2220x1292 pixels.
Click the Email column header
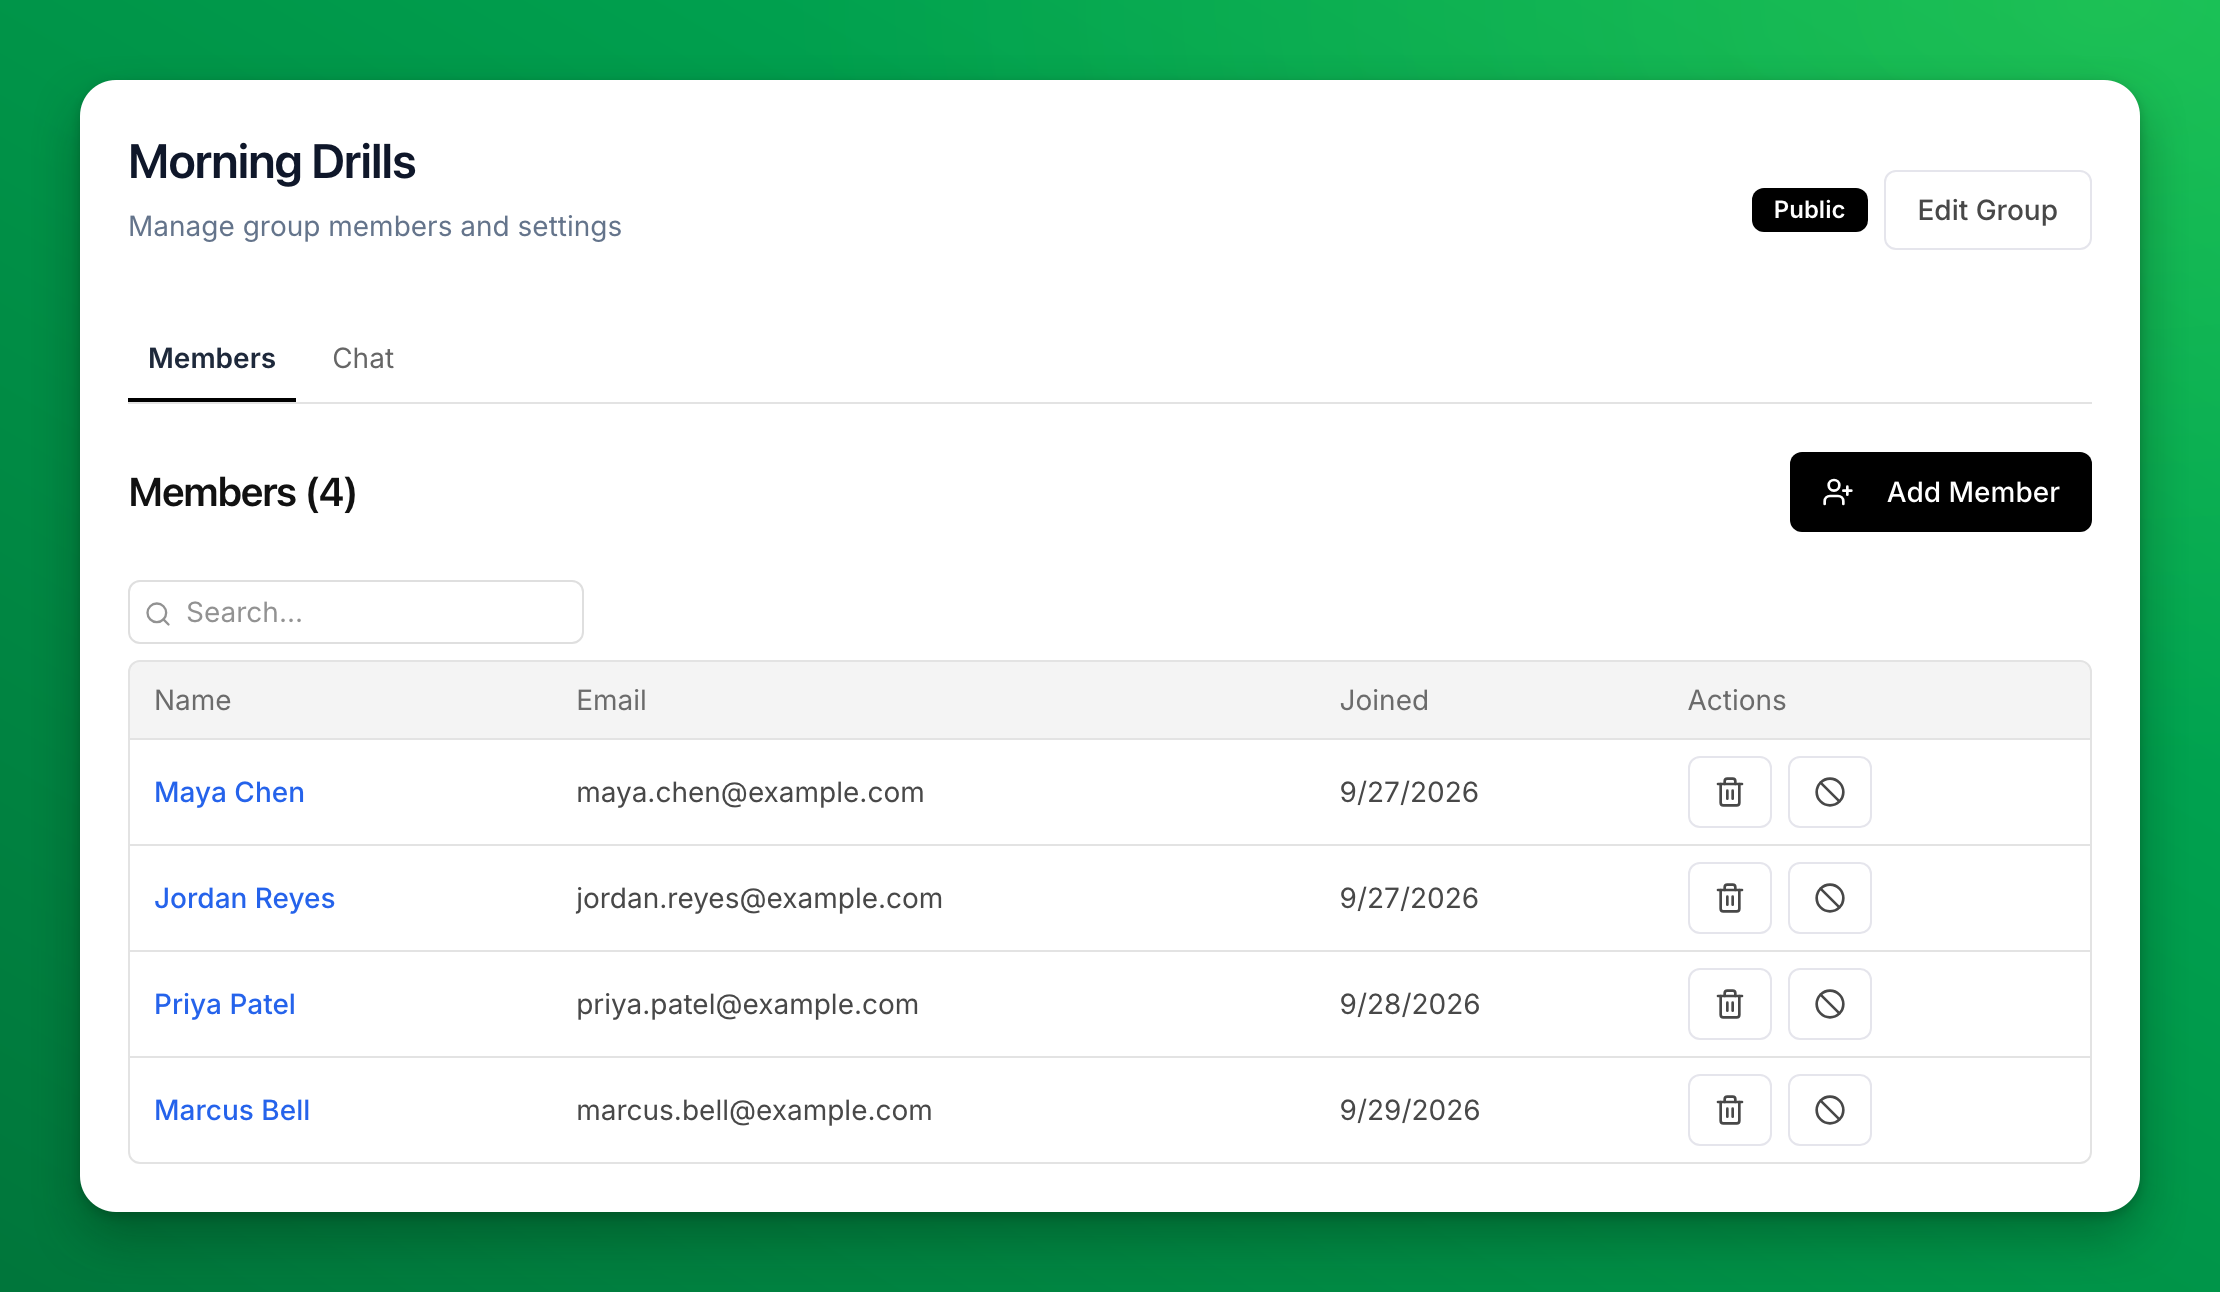tap(611, 700)
